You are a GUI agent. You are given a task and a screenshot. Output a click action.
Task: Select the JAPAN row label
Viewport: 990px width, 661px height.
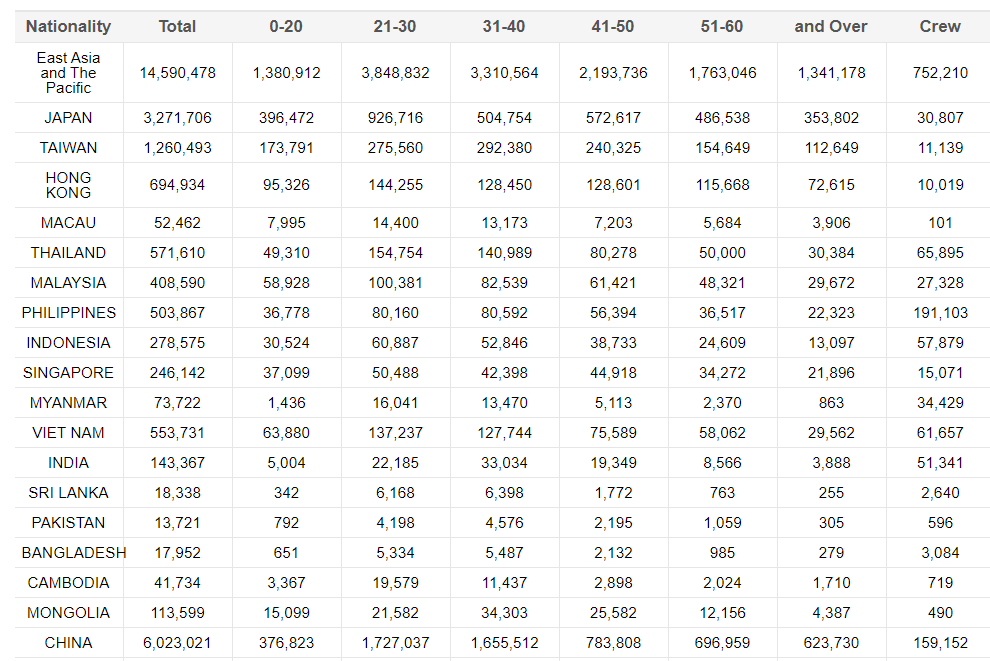coord(68,118)
